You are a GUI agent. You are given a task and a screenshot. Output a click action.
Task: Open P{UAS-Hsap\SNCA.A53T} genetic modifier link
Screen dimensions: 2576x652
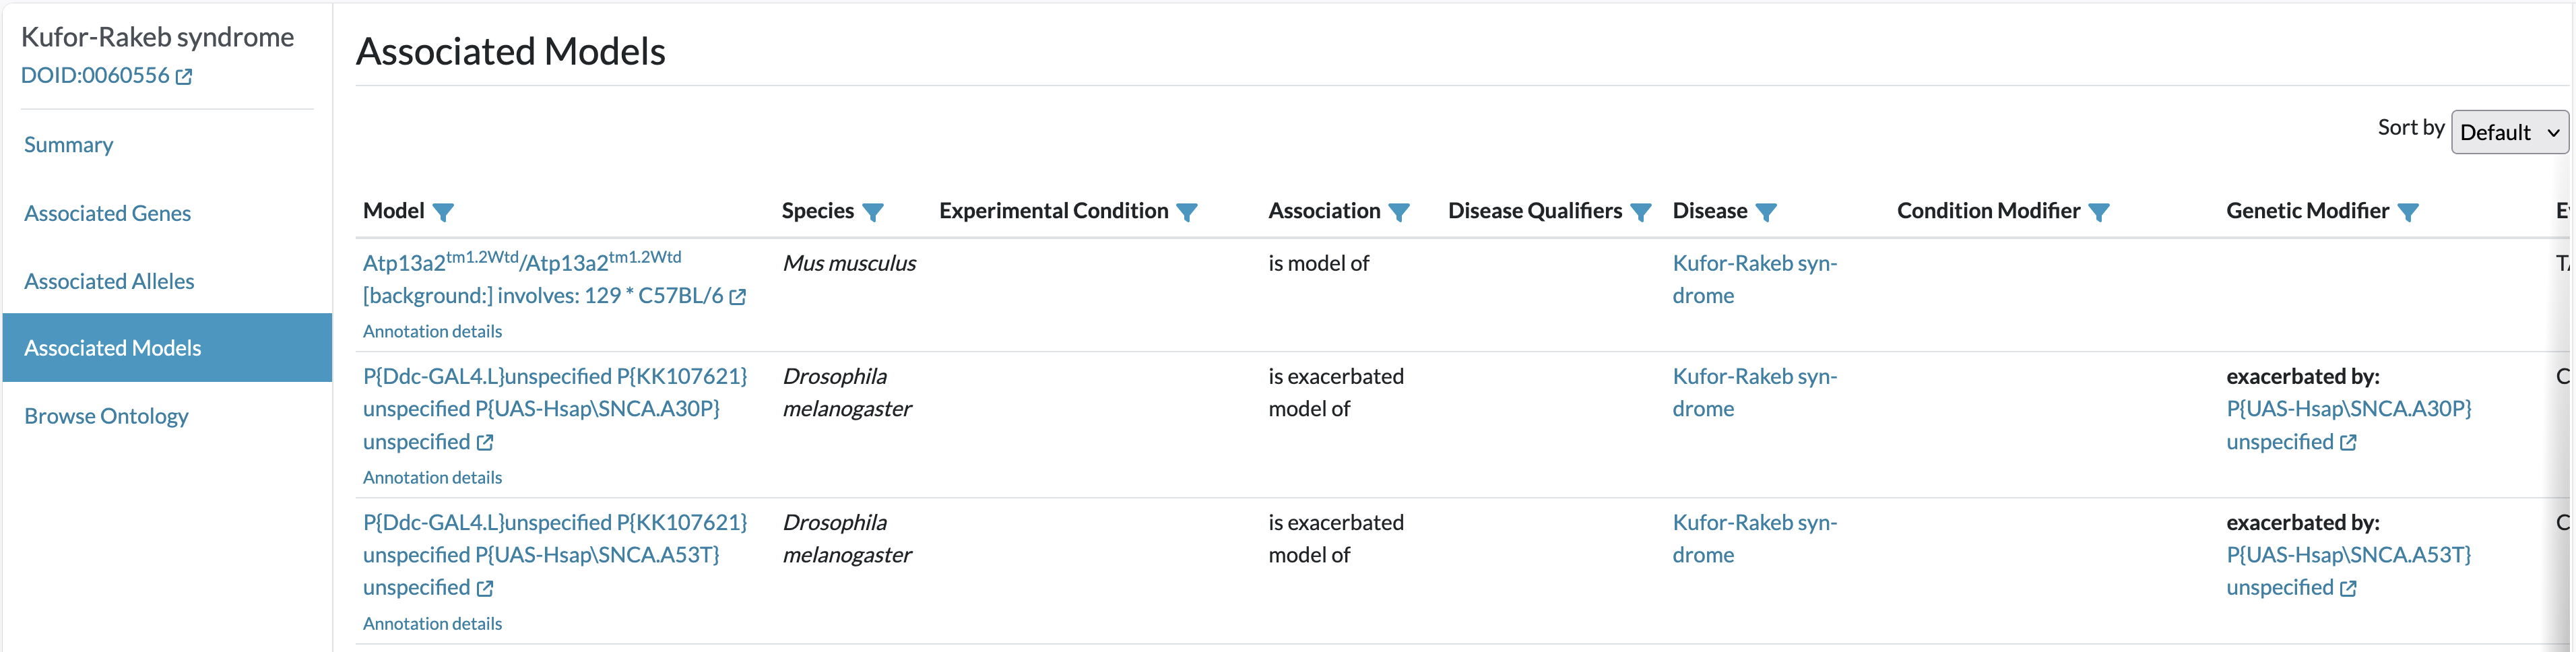pyautogui.click(x=2348, y=571)
